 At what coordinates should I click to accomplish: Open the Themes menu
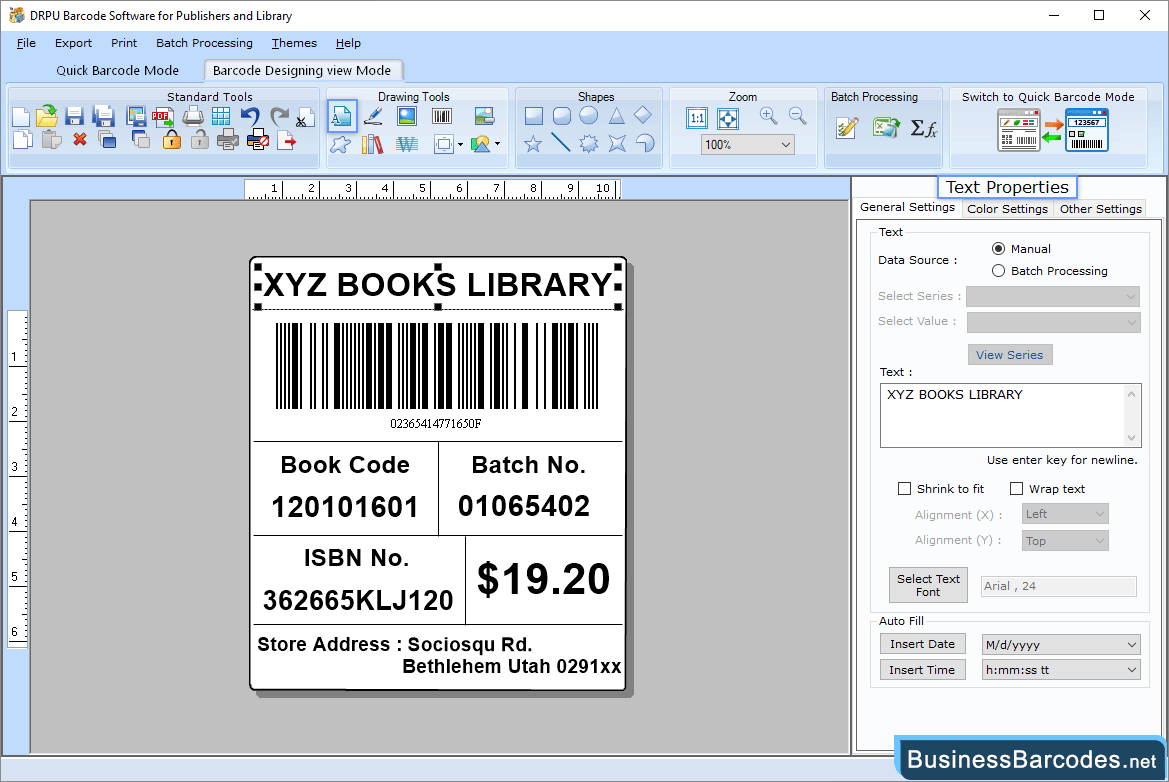pyautogui.click(x=294, y=43)
